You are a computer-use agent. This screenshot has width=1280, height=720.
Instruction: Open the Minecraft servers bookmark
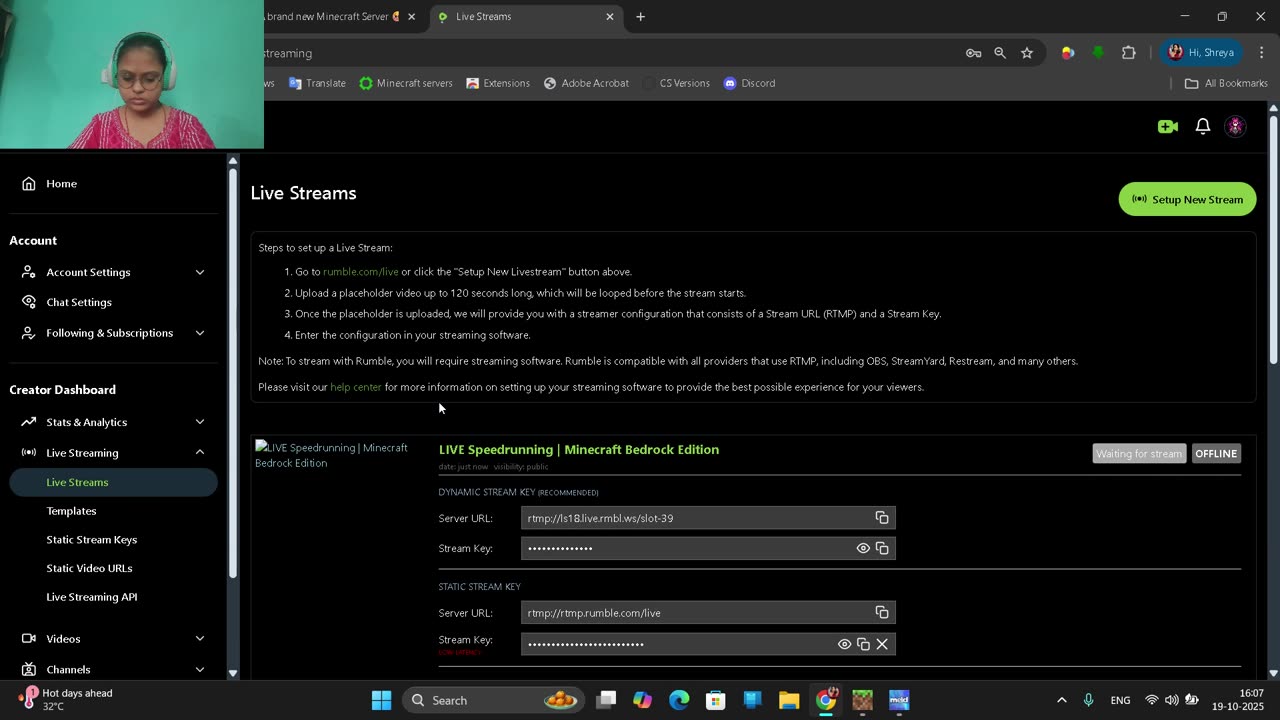click(406, 83)
